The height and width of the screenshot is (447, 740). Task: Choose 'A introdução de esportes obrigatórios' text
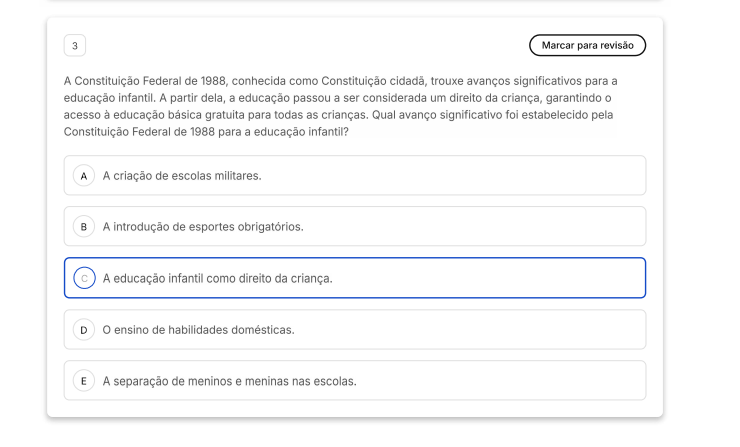[203, 227]
